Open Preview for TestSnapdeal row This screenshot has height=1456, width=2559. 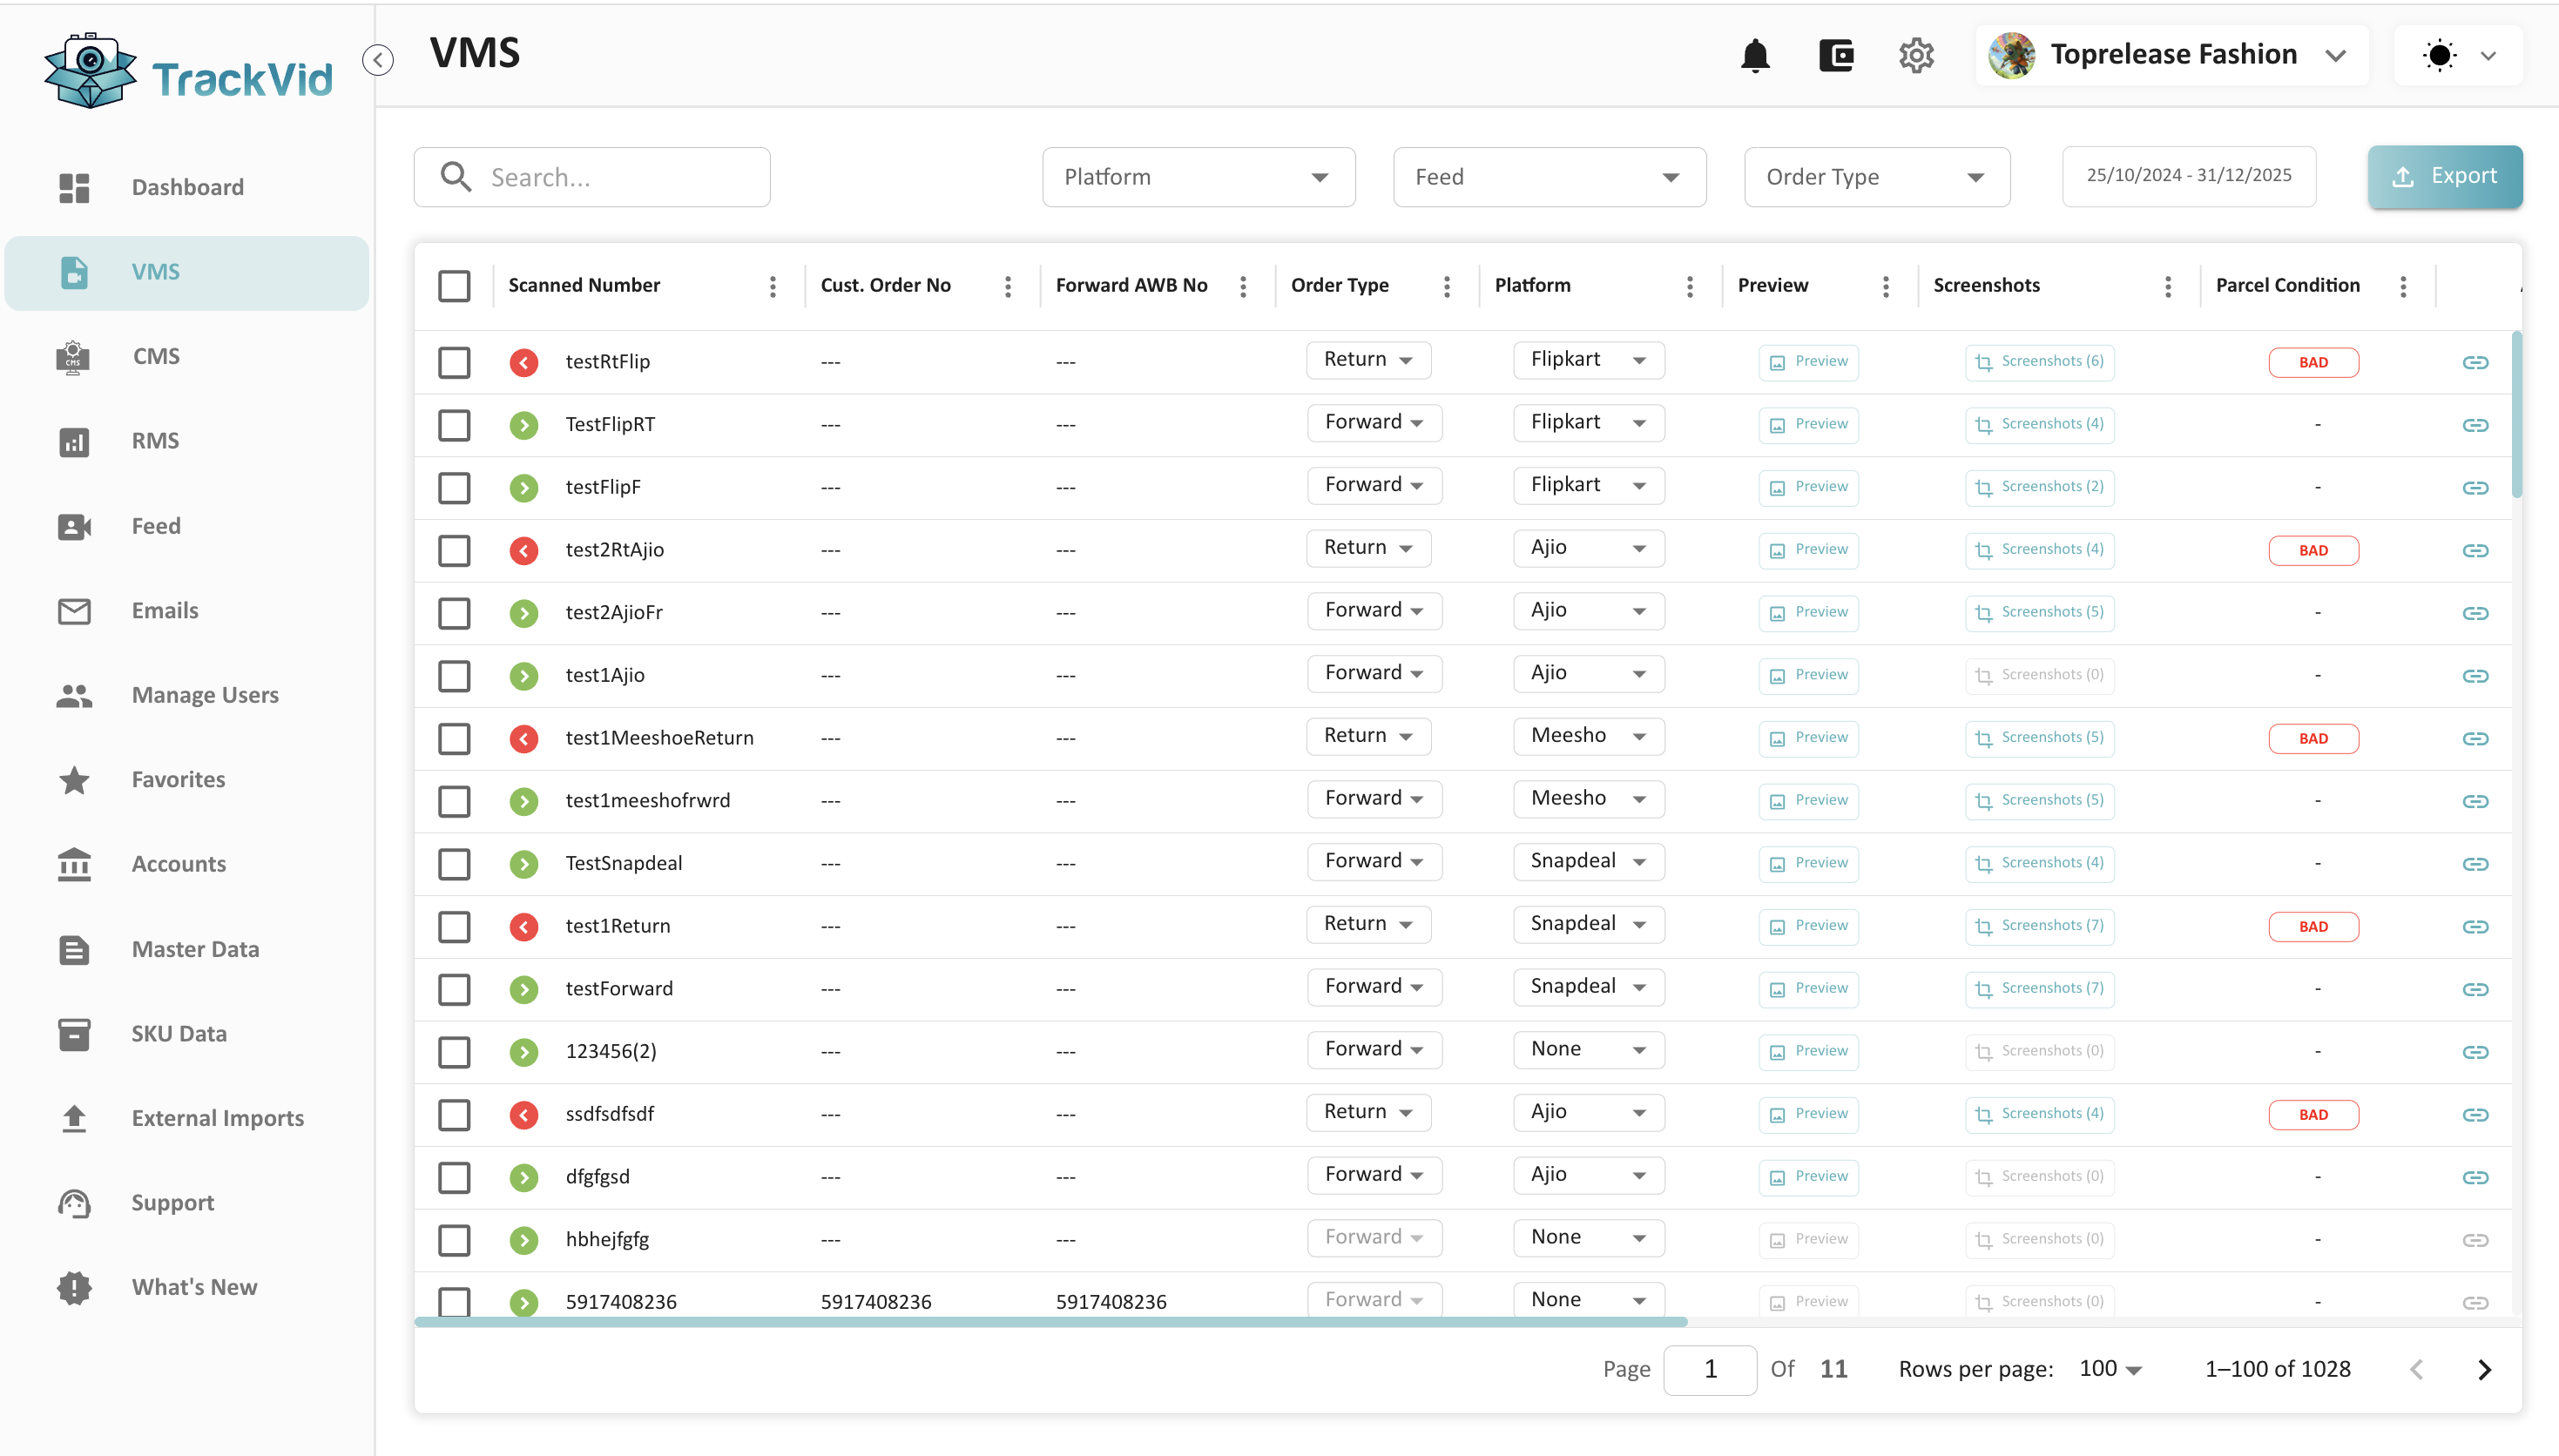1808,862
